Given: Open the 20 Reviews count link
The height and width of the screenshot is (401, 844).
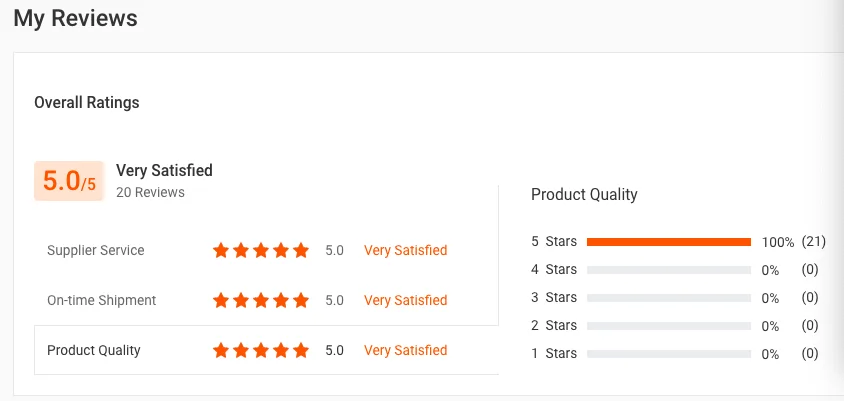Looking at the screenshot, I should (150, 192).
